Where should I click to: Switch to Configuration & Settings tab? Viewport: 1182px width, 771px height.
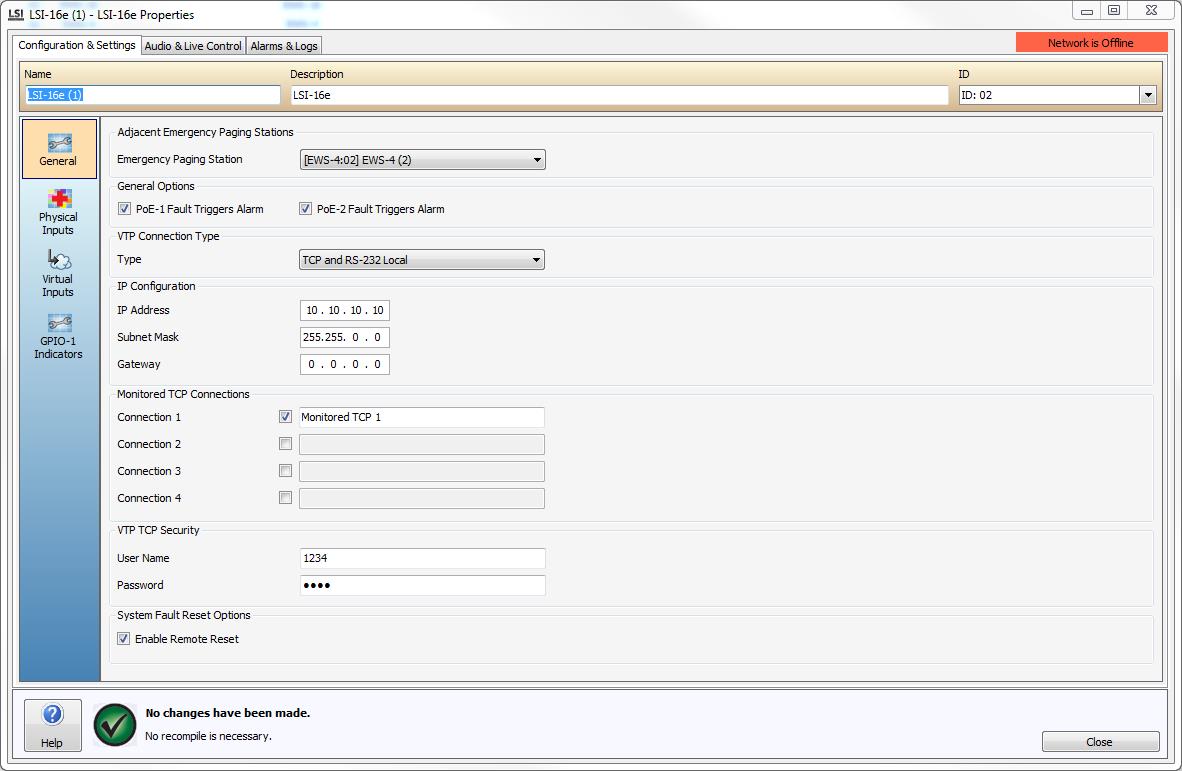click(77, 45)
